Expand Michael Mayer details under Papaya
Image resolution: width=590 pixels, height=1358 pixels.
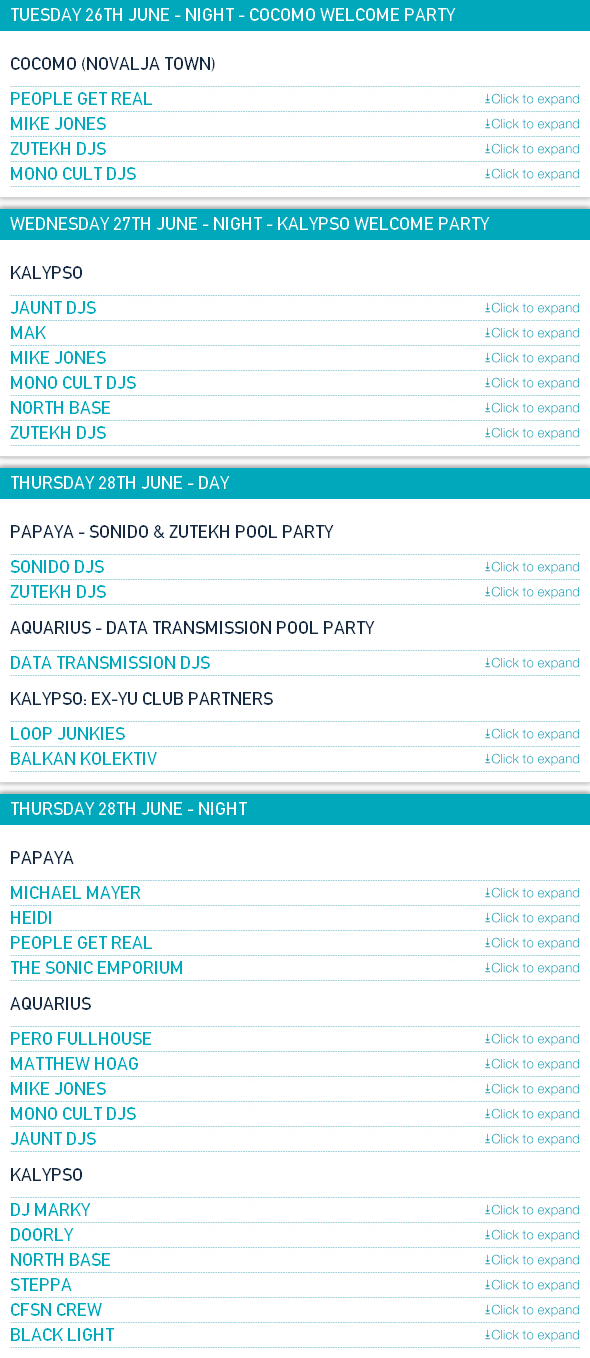click(532, 893)
